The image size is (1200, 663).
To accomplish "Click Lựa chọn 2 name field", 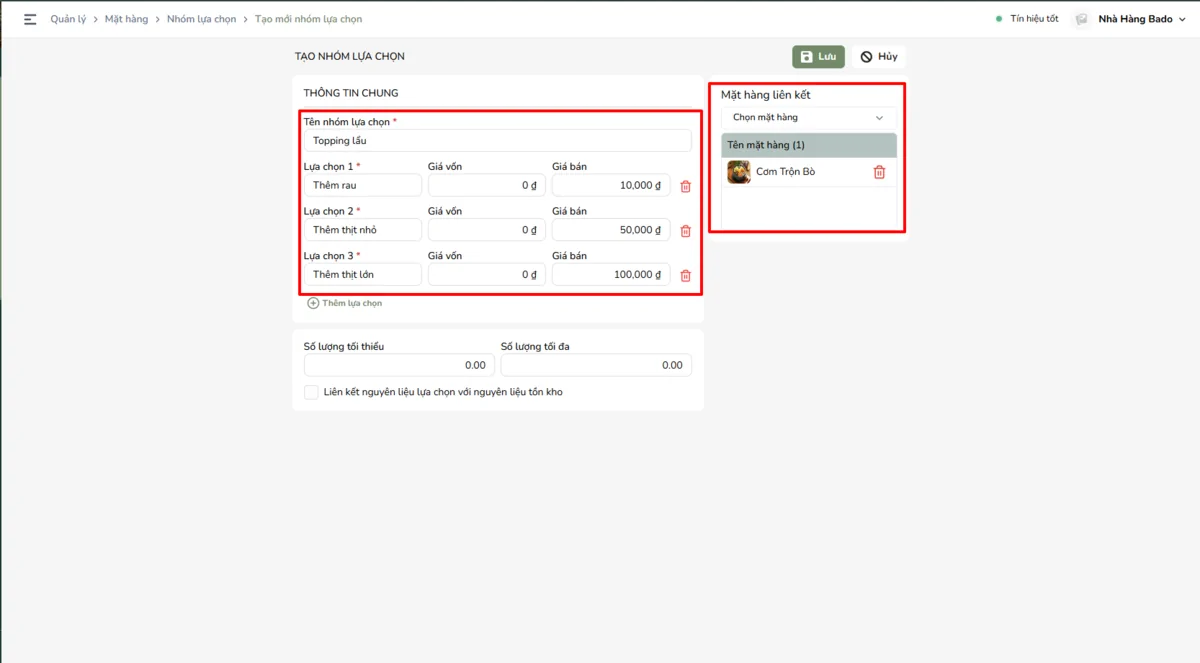I will (363, 230).
